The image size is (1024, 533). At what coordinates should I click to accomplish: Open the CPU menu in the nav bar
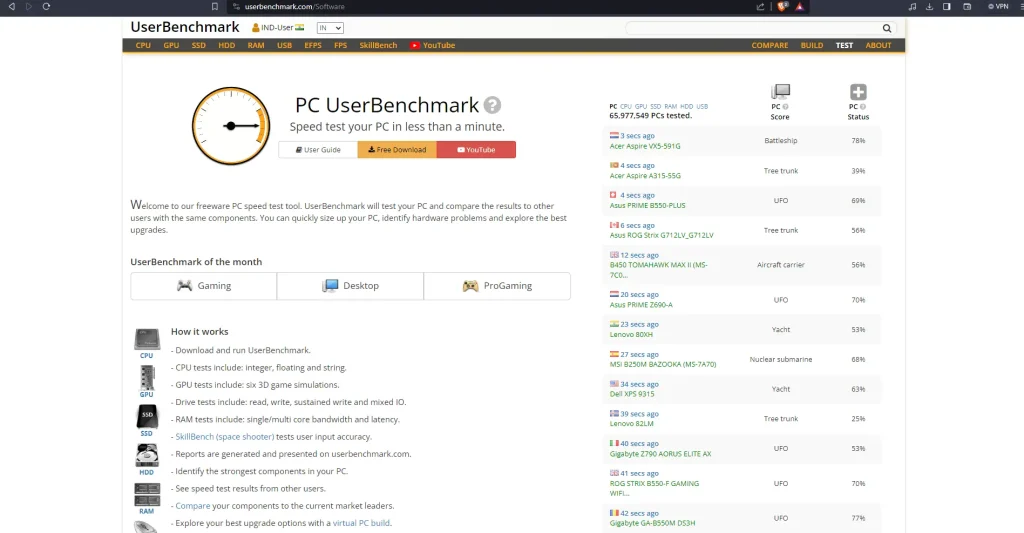(x=143, y=46)
